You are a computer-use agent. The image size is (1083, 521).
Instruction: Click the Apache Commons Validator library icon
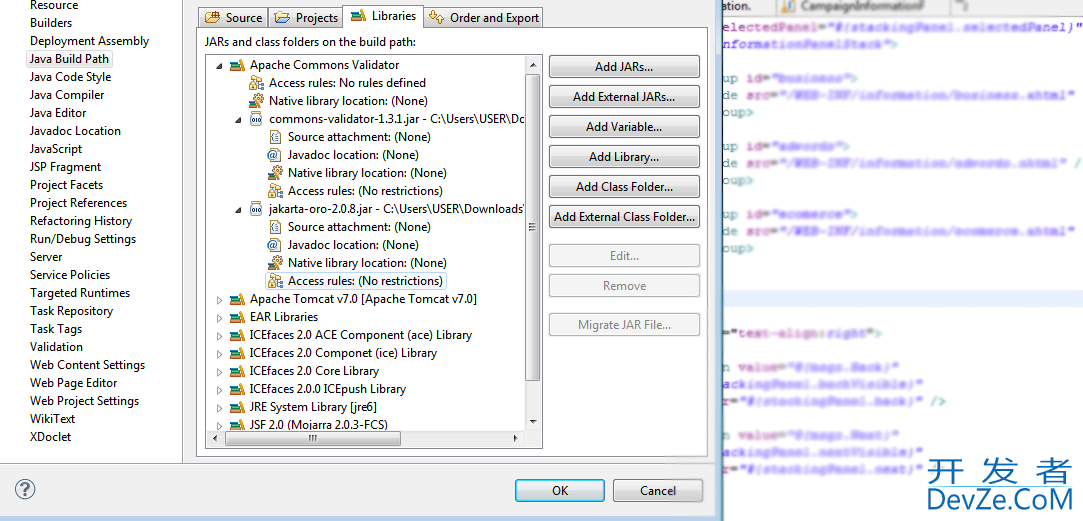[238, 65]
